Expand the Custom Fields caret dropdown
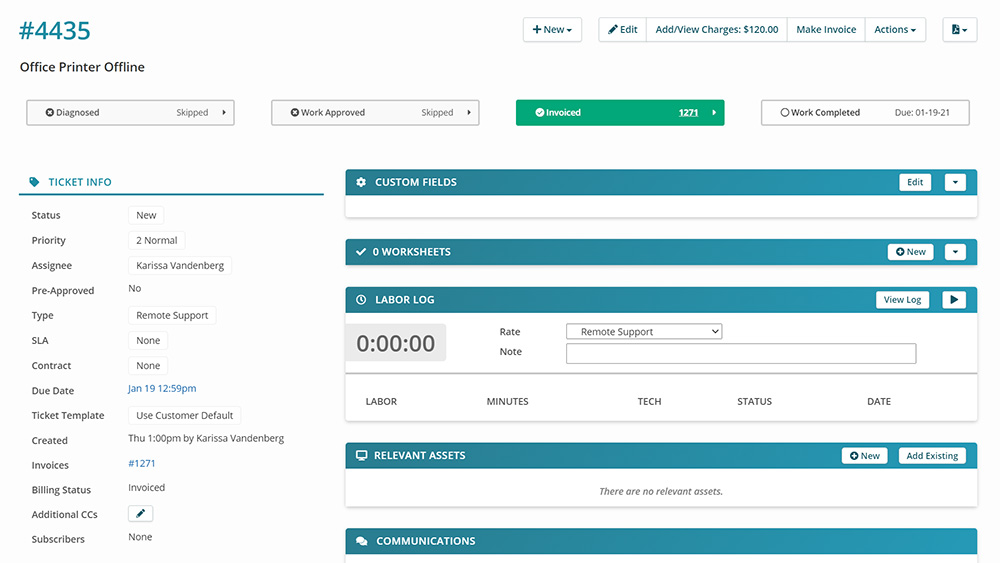 point(955,182)
